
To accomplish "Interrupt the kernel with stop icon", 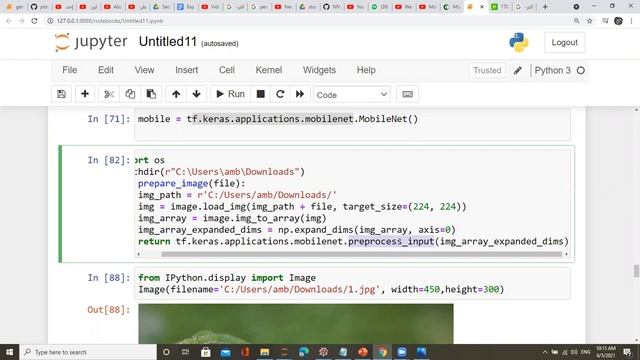I will [x=260, y=94].
